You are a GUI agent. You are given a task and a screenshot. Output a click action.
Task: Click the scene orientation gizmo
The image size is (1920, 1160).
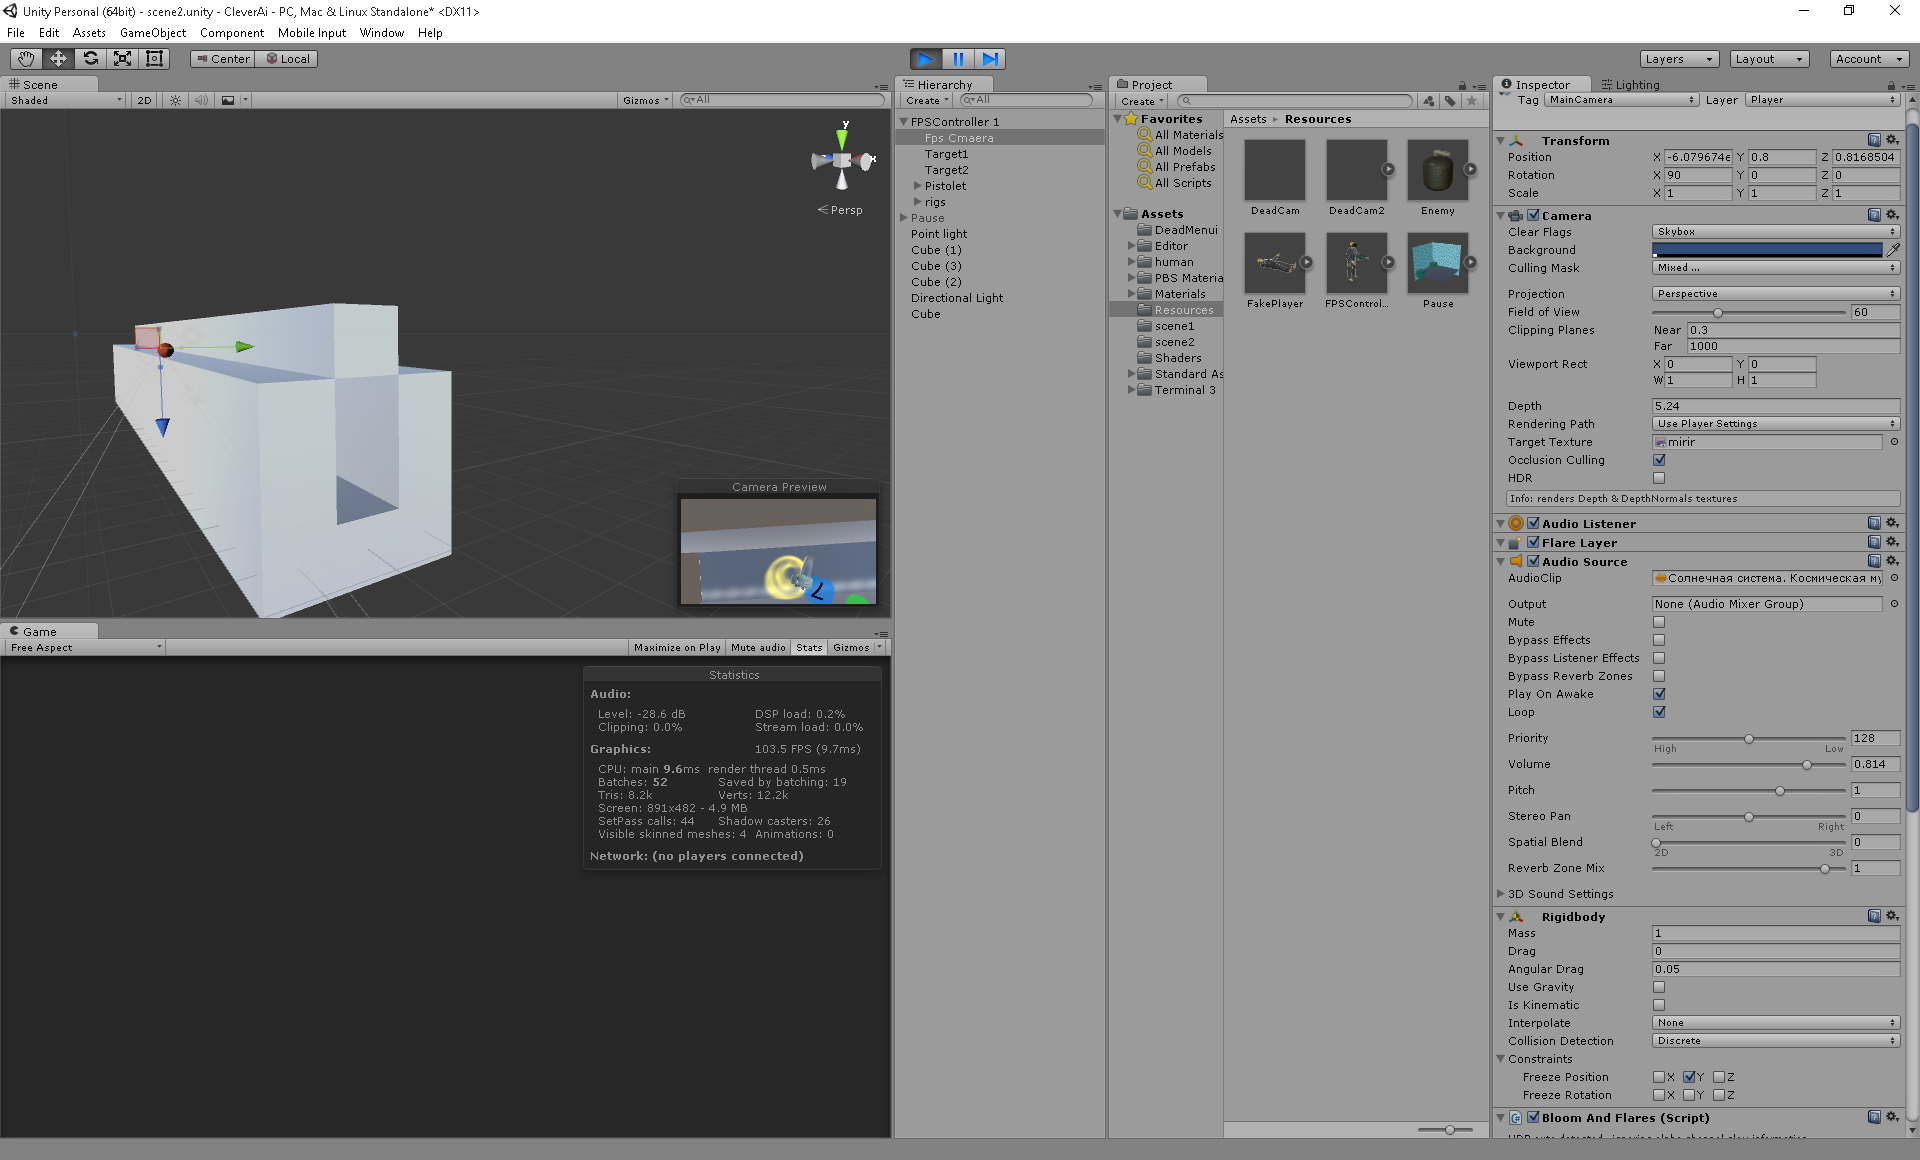pos(843,160)
